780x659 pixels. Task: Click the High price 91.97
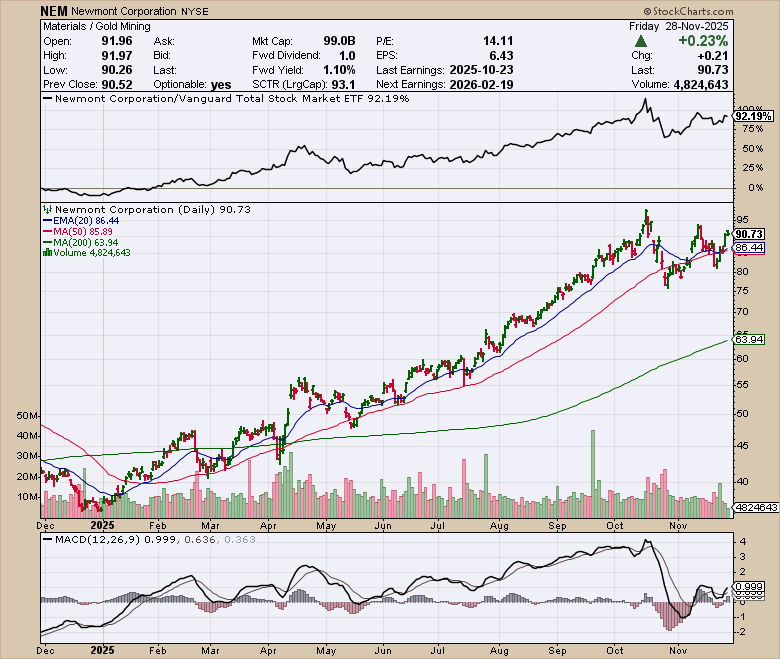(x=117, y=55)
